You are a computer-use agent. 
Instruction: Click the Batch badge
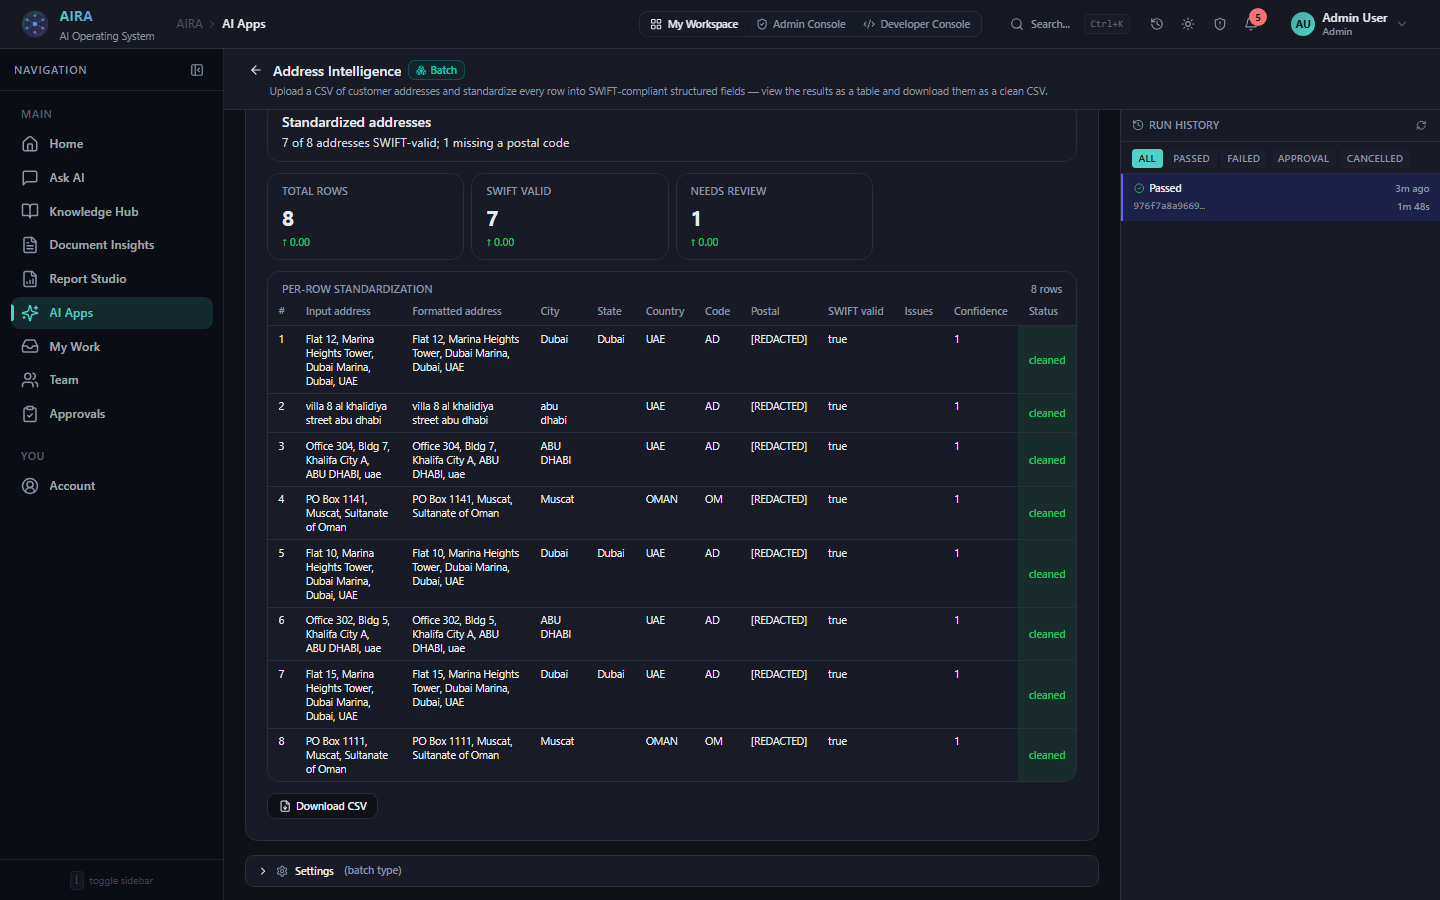coord(436,70)
